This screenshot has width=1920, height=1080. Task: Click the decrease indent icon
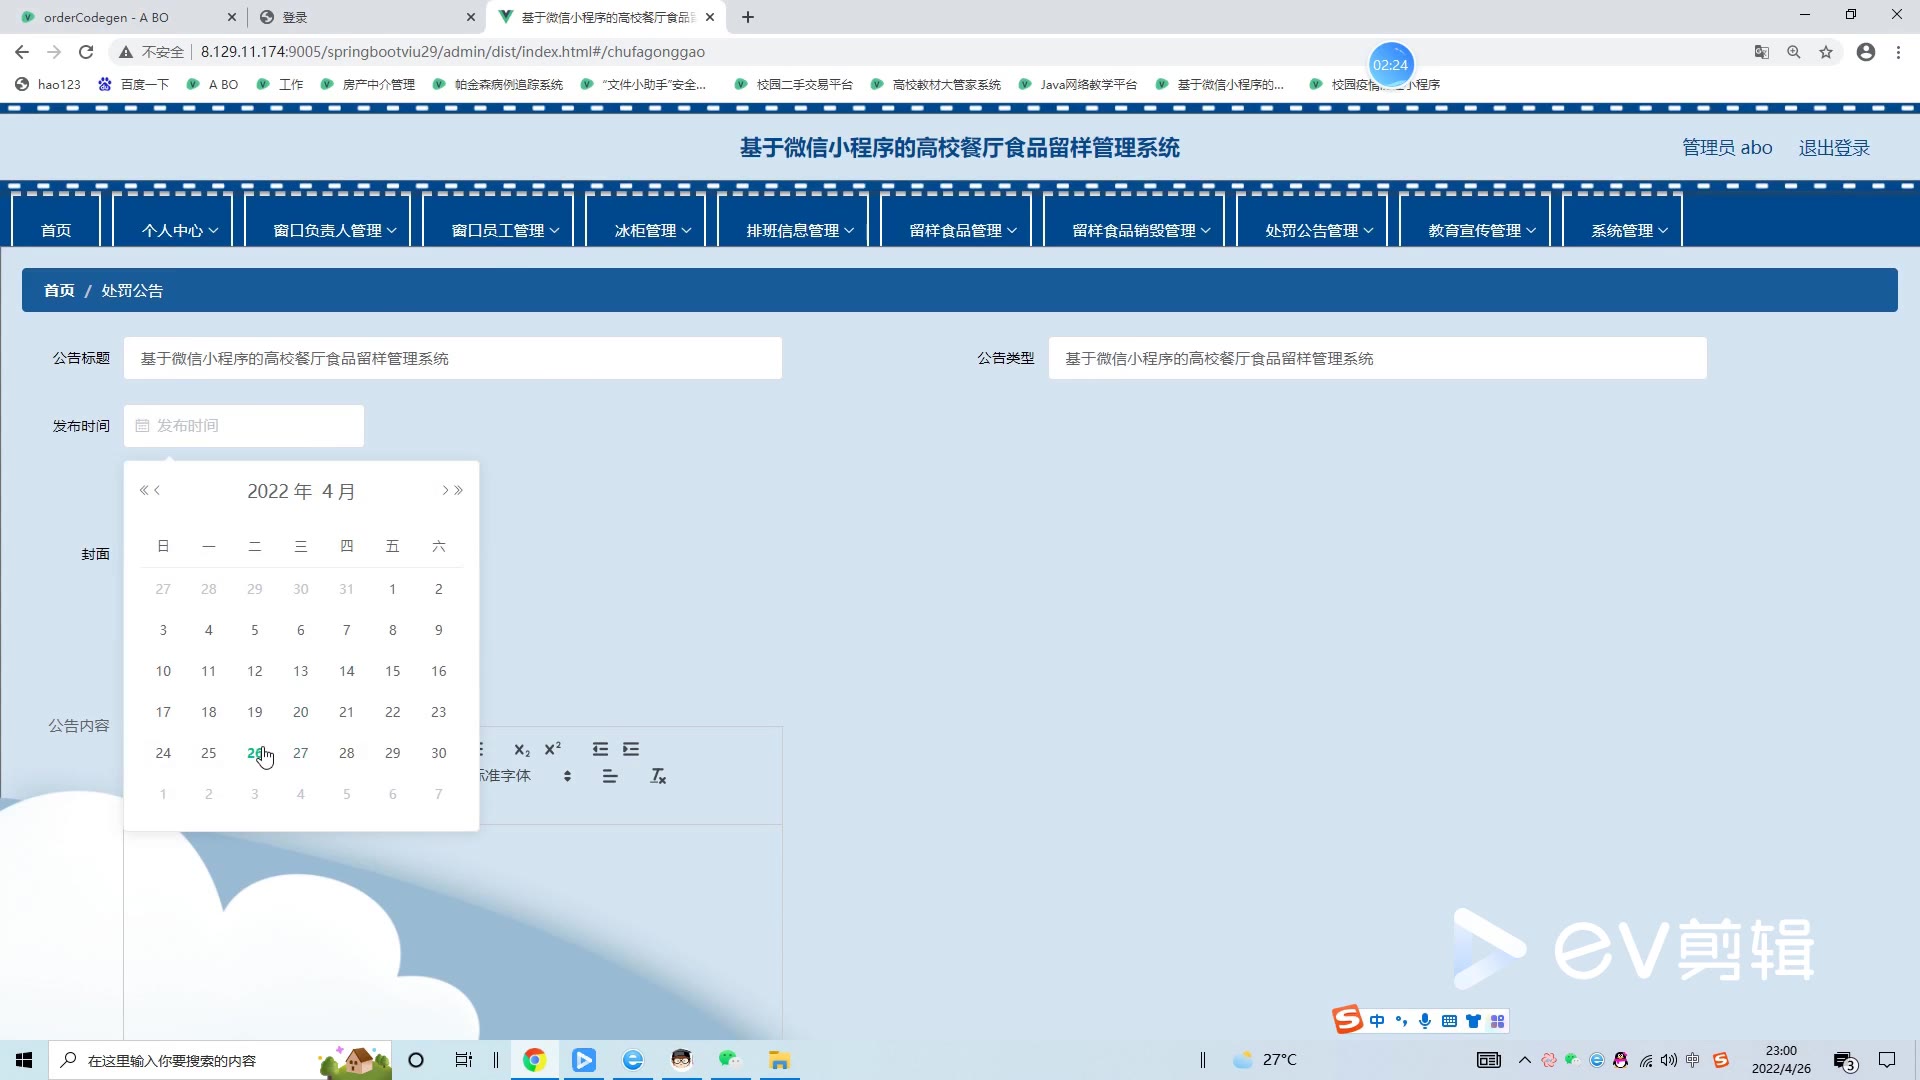coord(600,749)
